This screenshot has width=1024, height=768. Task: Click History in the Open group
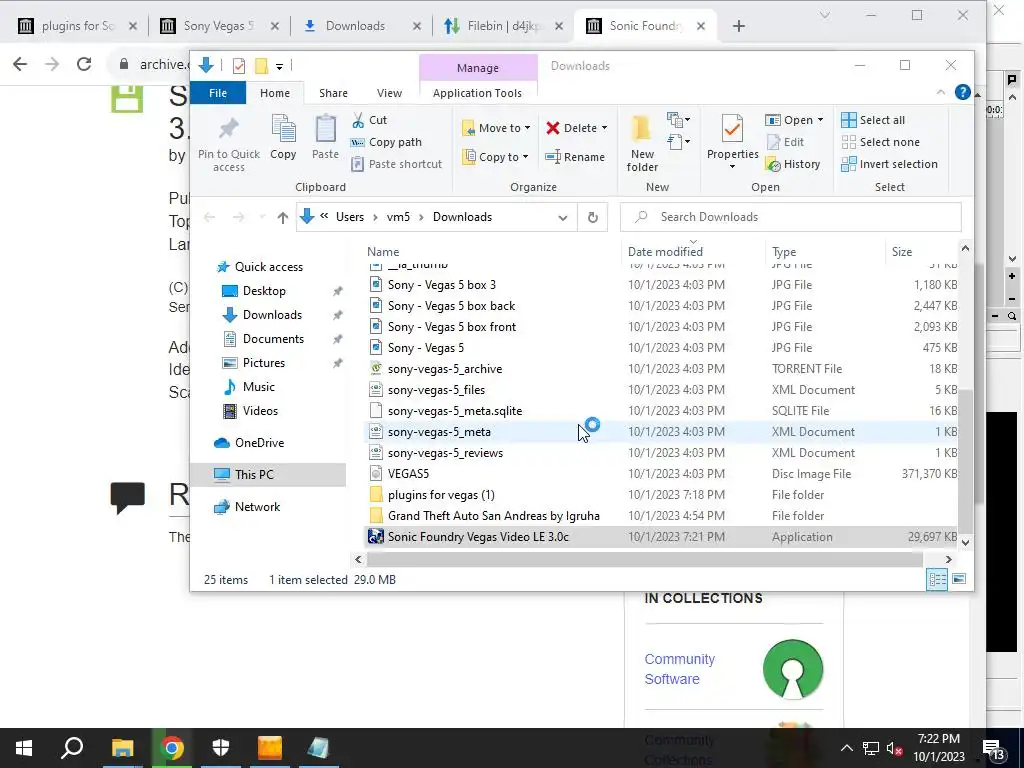(793, 165)
